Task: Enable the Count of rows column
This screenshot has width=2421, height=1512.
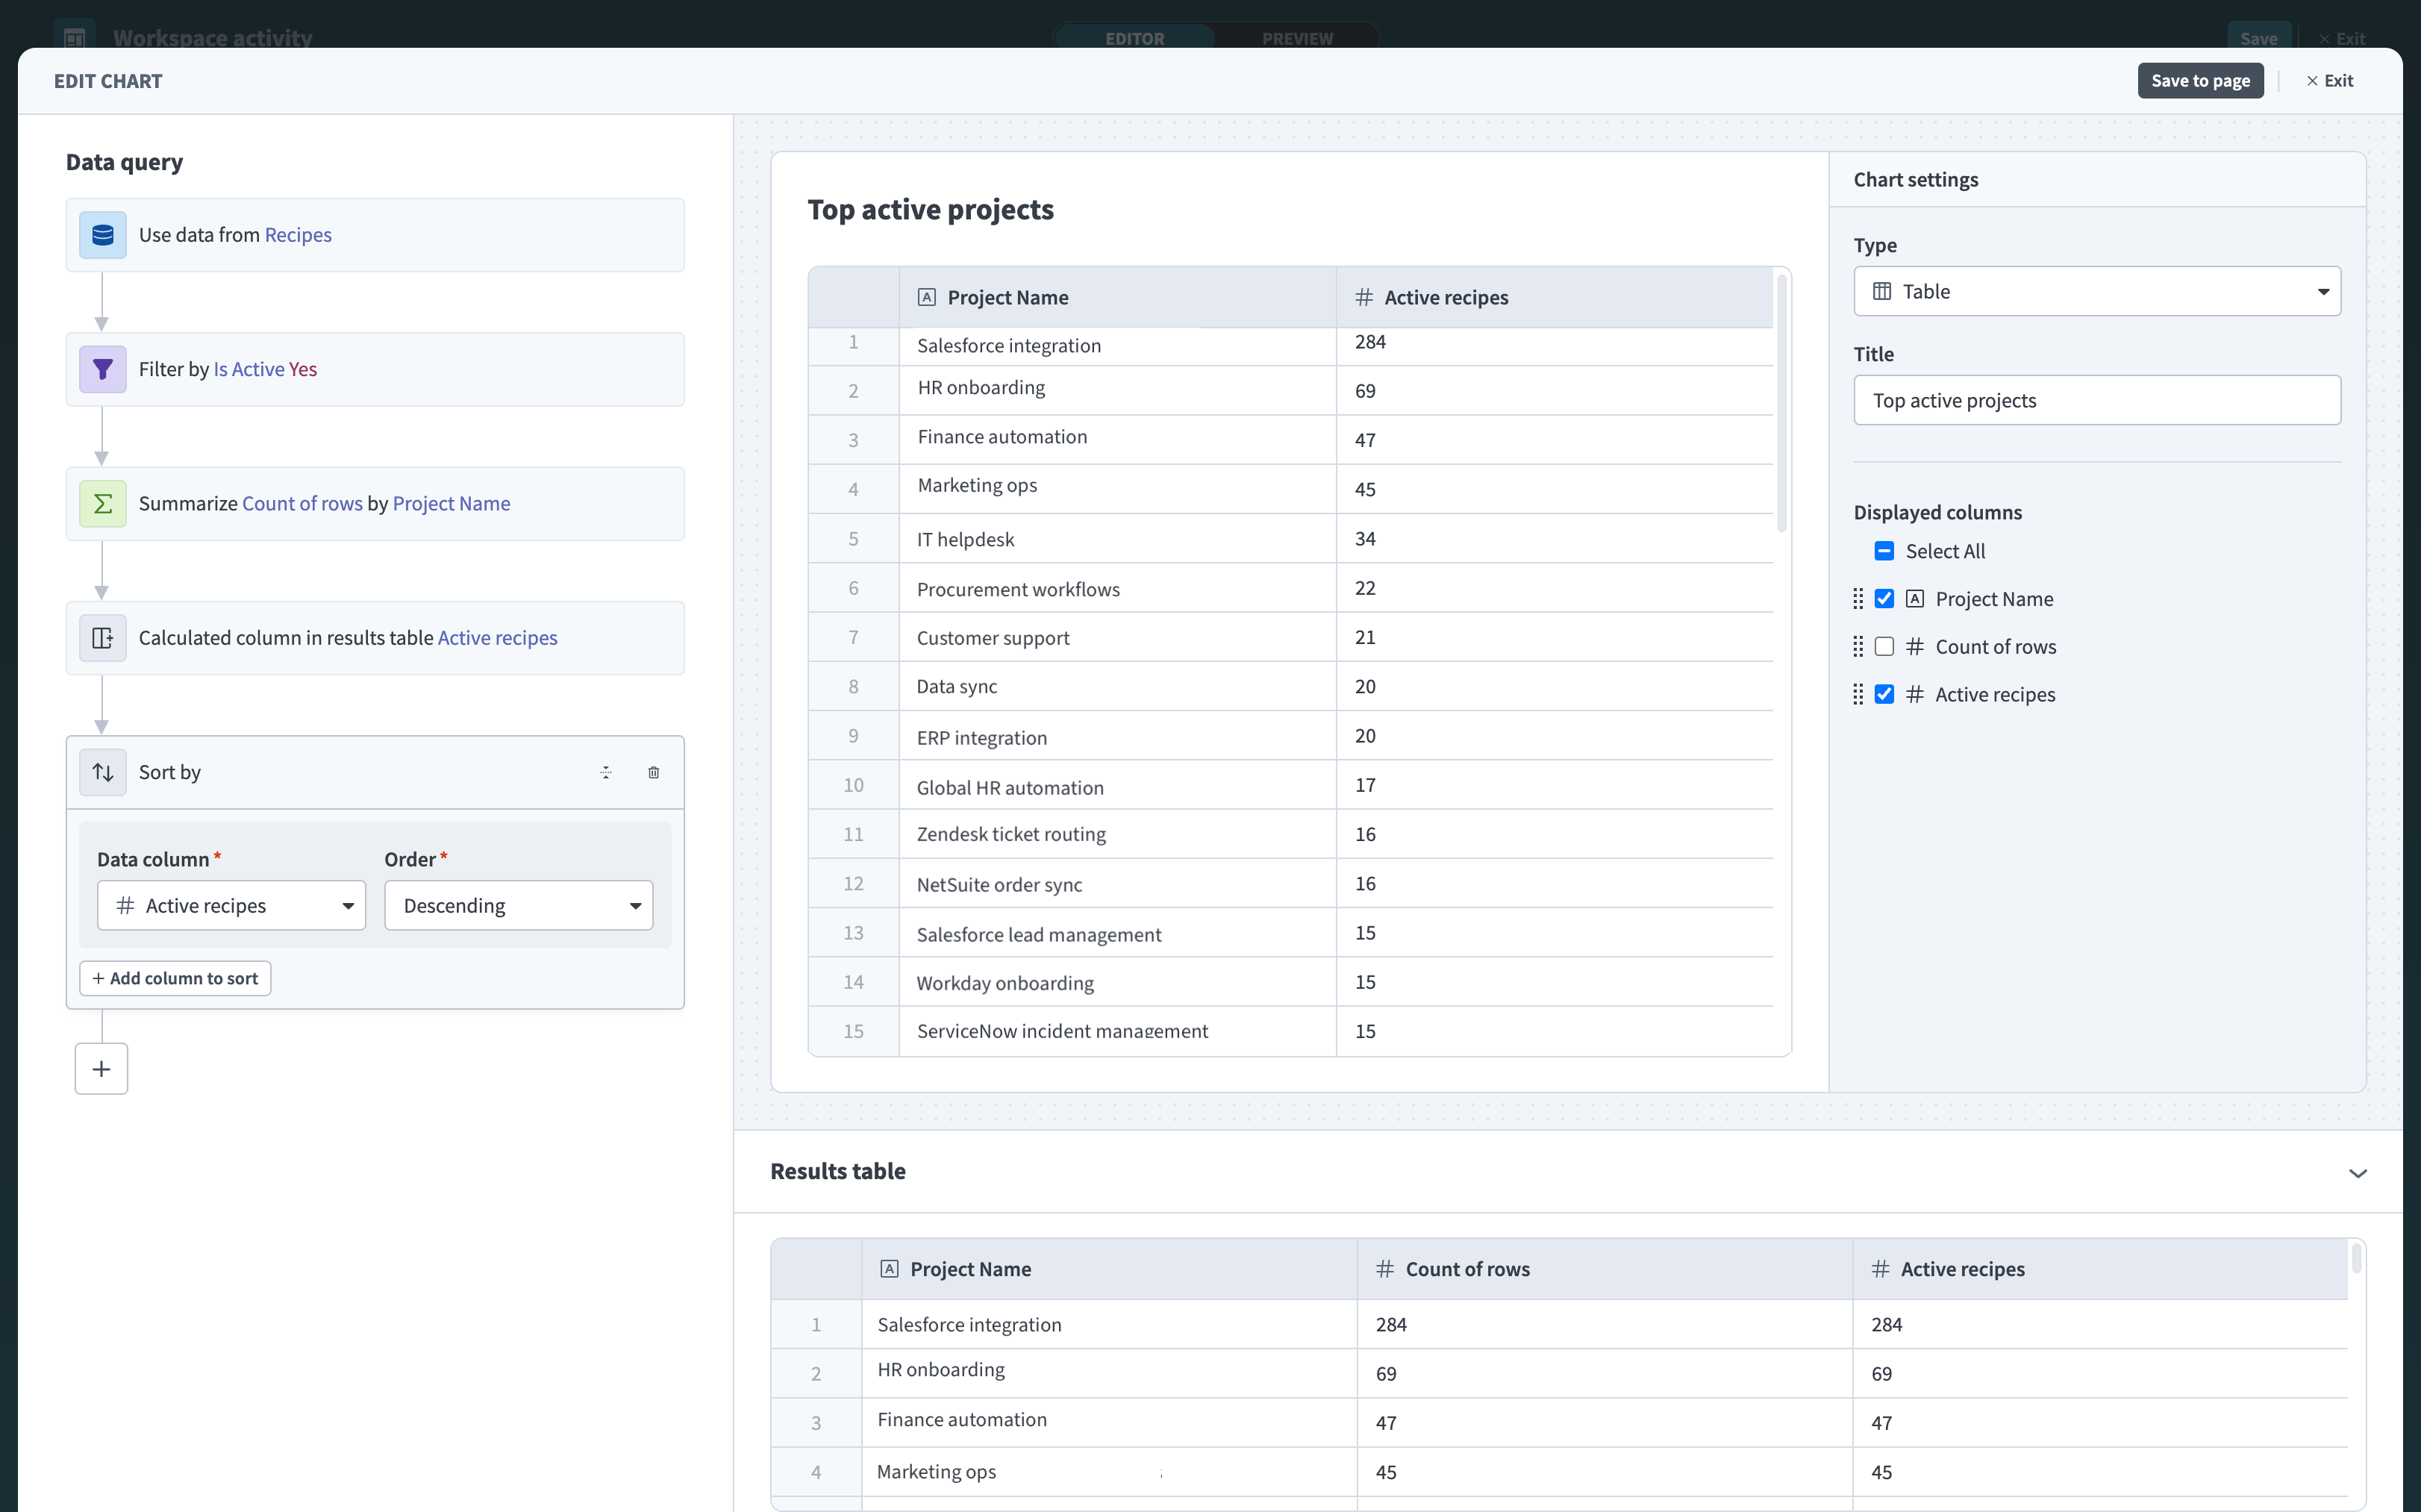Action: click(x=1885, y=646)
